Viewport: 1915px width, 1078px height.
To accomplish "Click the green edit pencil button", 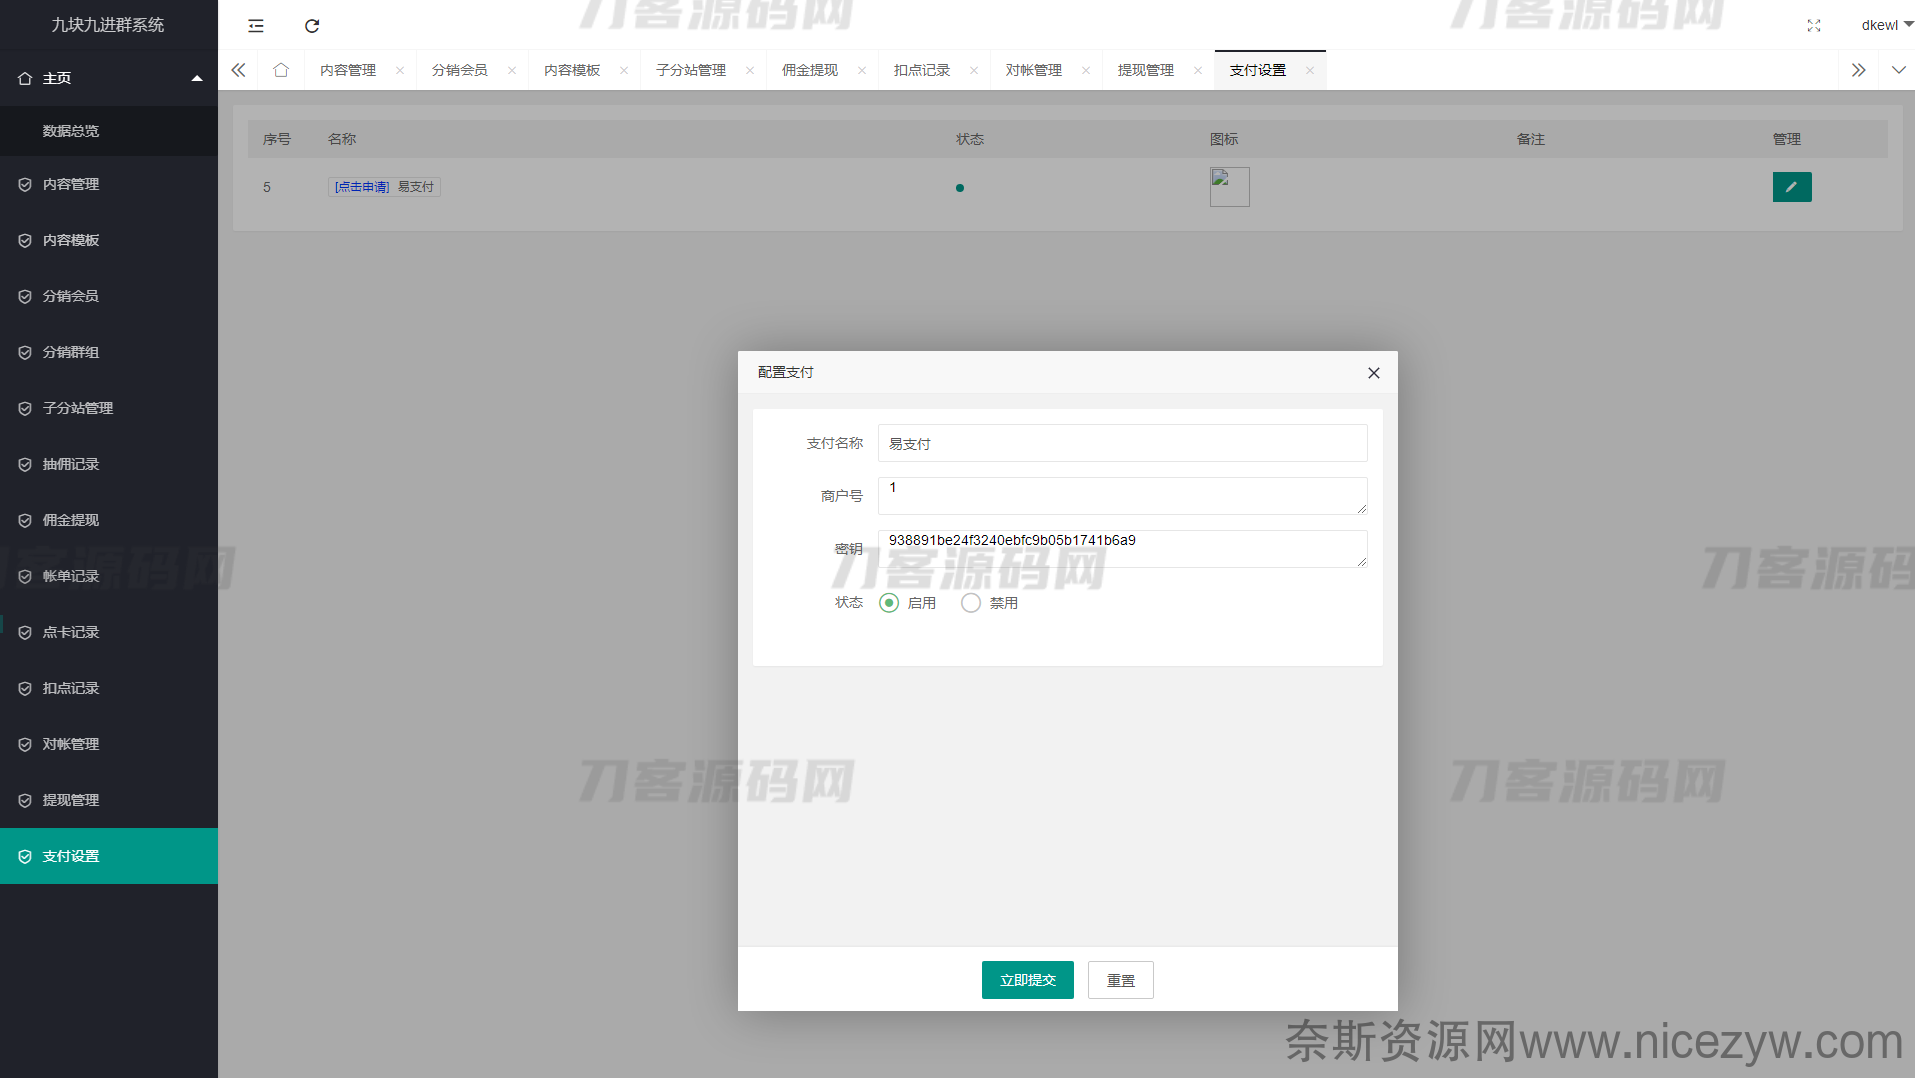I will pos(1792,187).
